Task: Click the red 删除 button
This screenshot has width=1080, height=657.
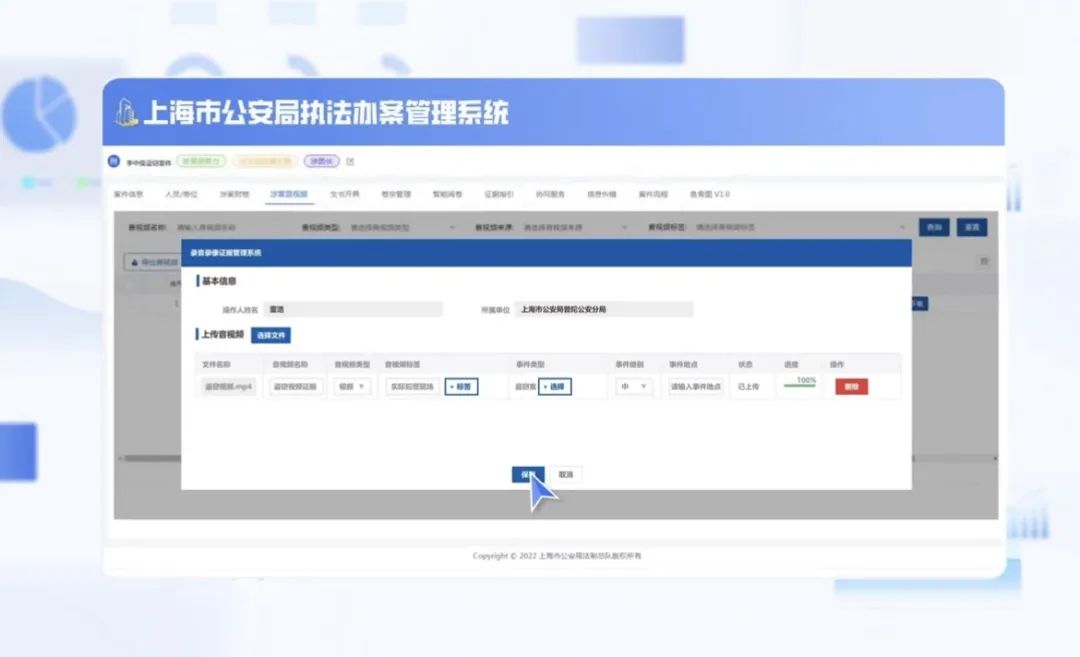Action: (x=851, y=387)
